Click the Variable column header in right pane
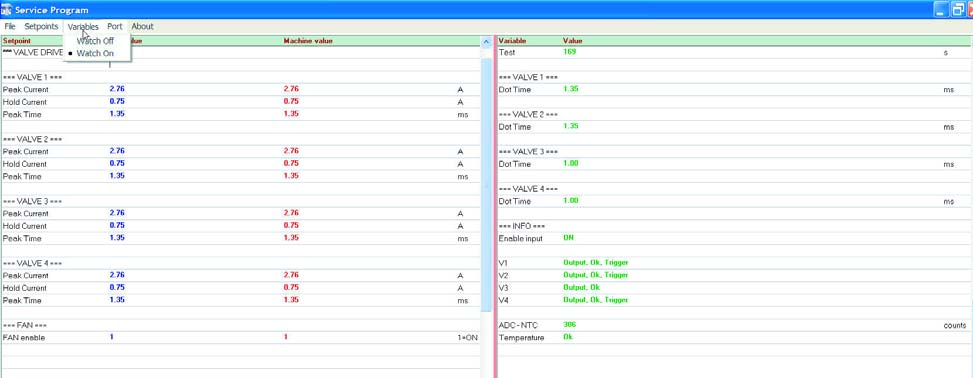 (513, 41)
